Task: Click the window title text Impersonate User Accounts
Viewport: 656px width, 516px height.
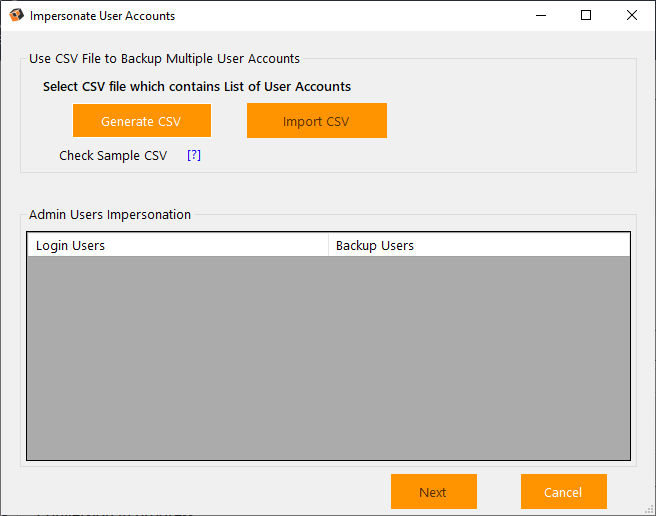Action: [x=102, y=16]
